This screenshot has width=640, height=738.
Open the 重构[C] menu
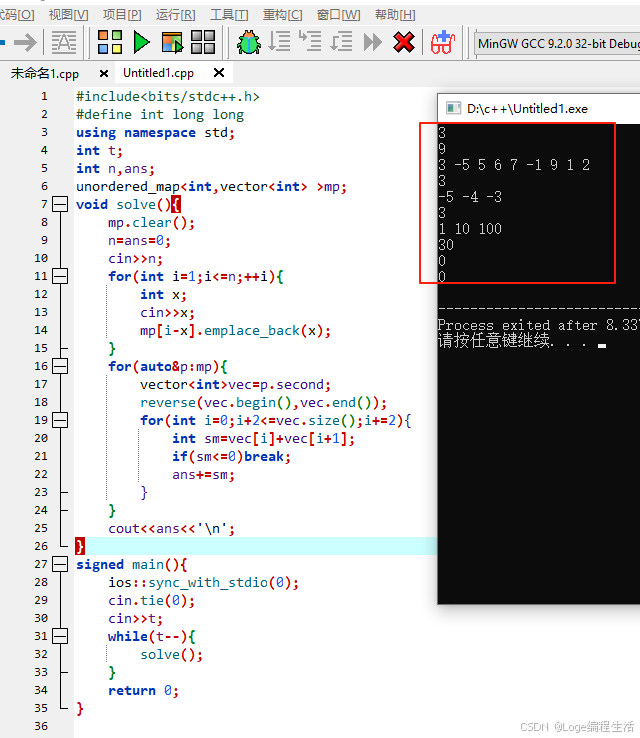[x=282, y=15]
